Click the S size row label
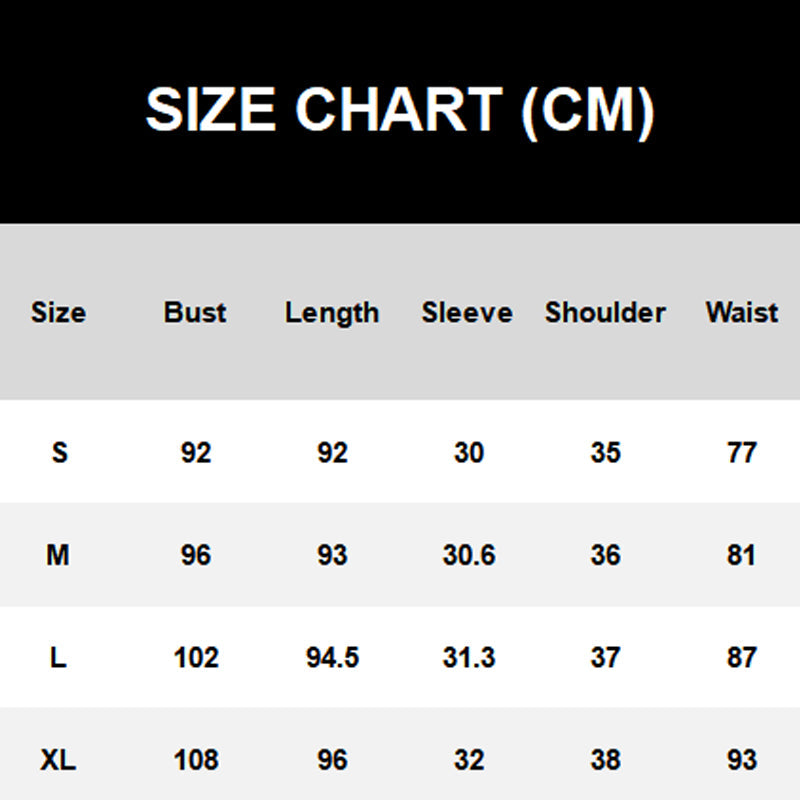 pyautogui.click(x=59, y=452)
